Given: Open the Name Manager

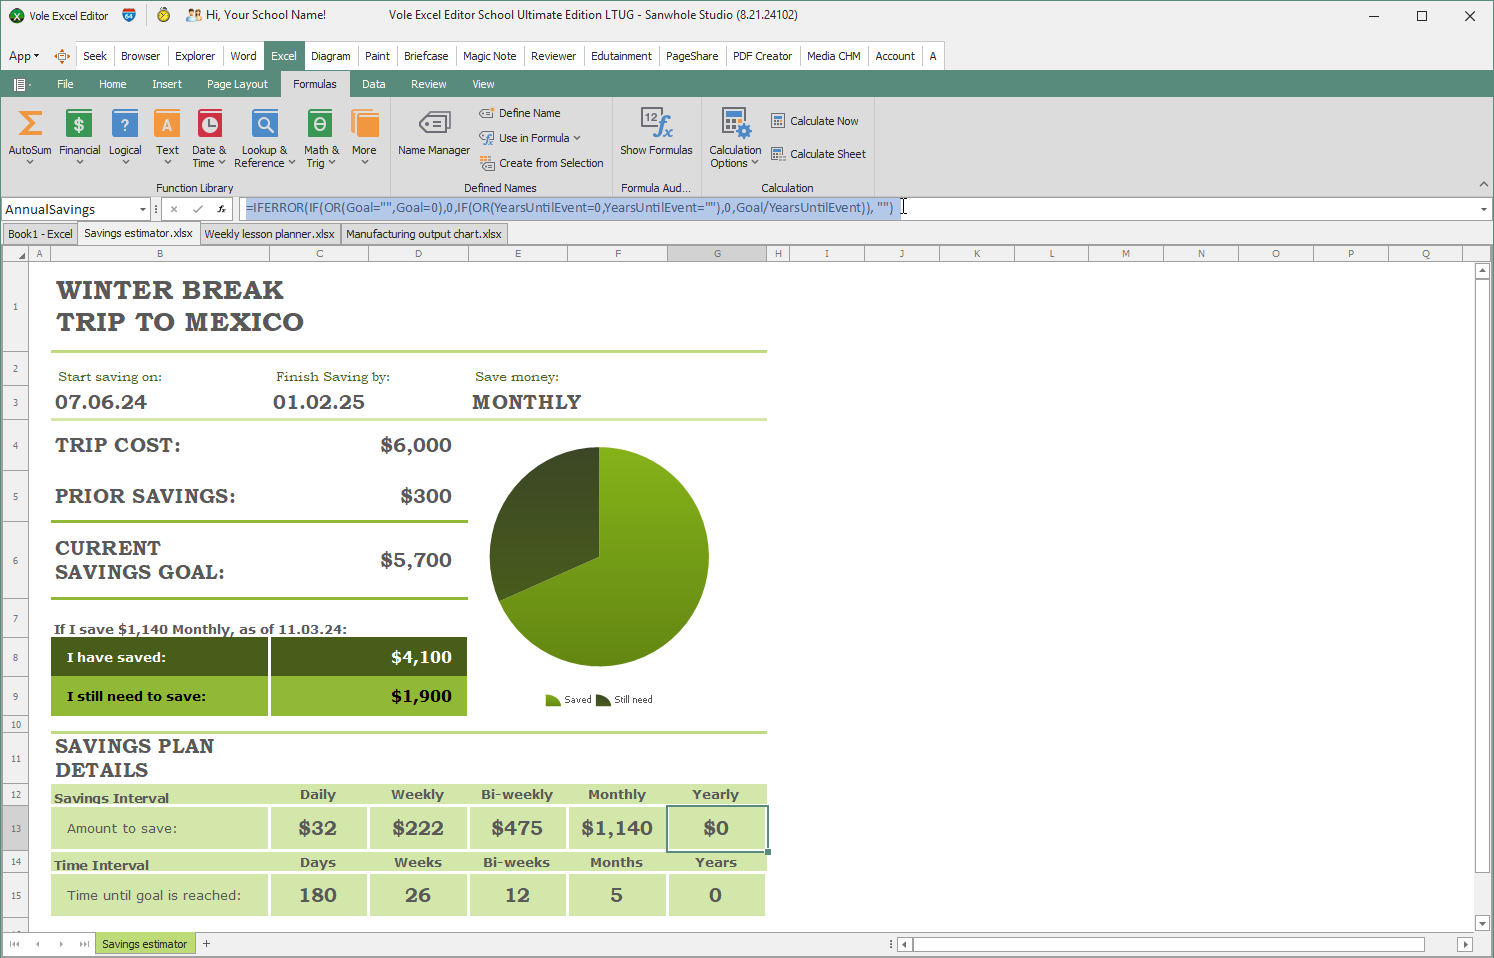Looking at the screenshot, I should tap(434, 134).
